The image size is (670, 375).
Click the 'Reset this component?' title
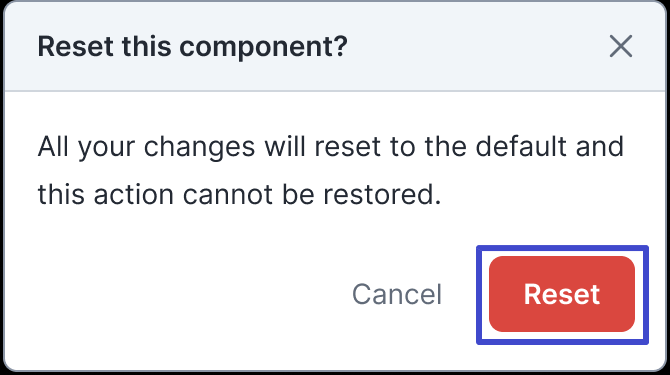(x=193, y=47)
